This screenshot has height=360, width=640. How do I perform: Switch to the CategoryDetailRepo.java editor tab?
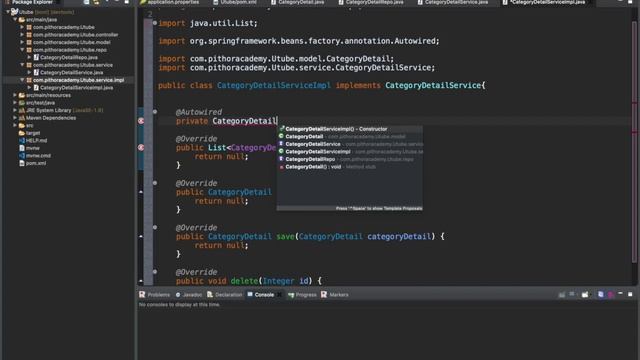pos(374,2)
